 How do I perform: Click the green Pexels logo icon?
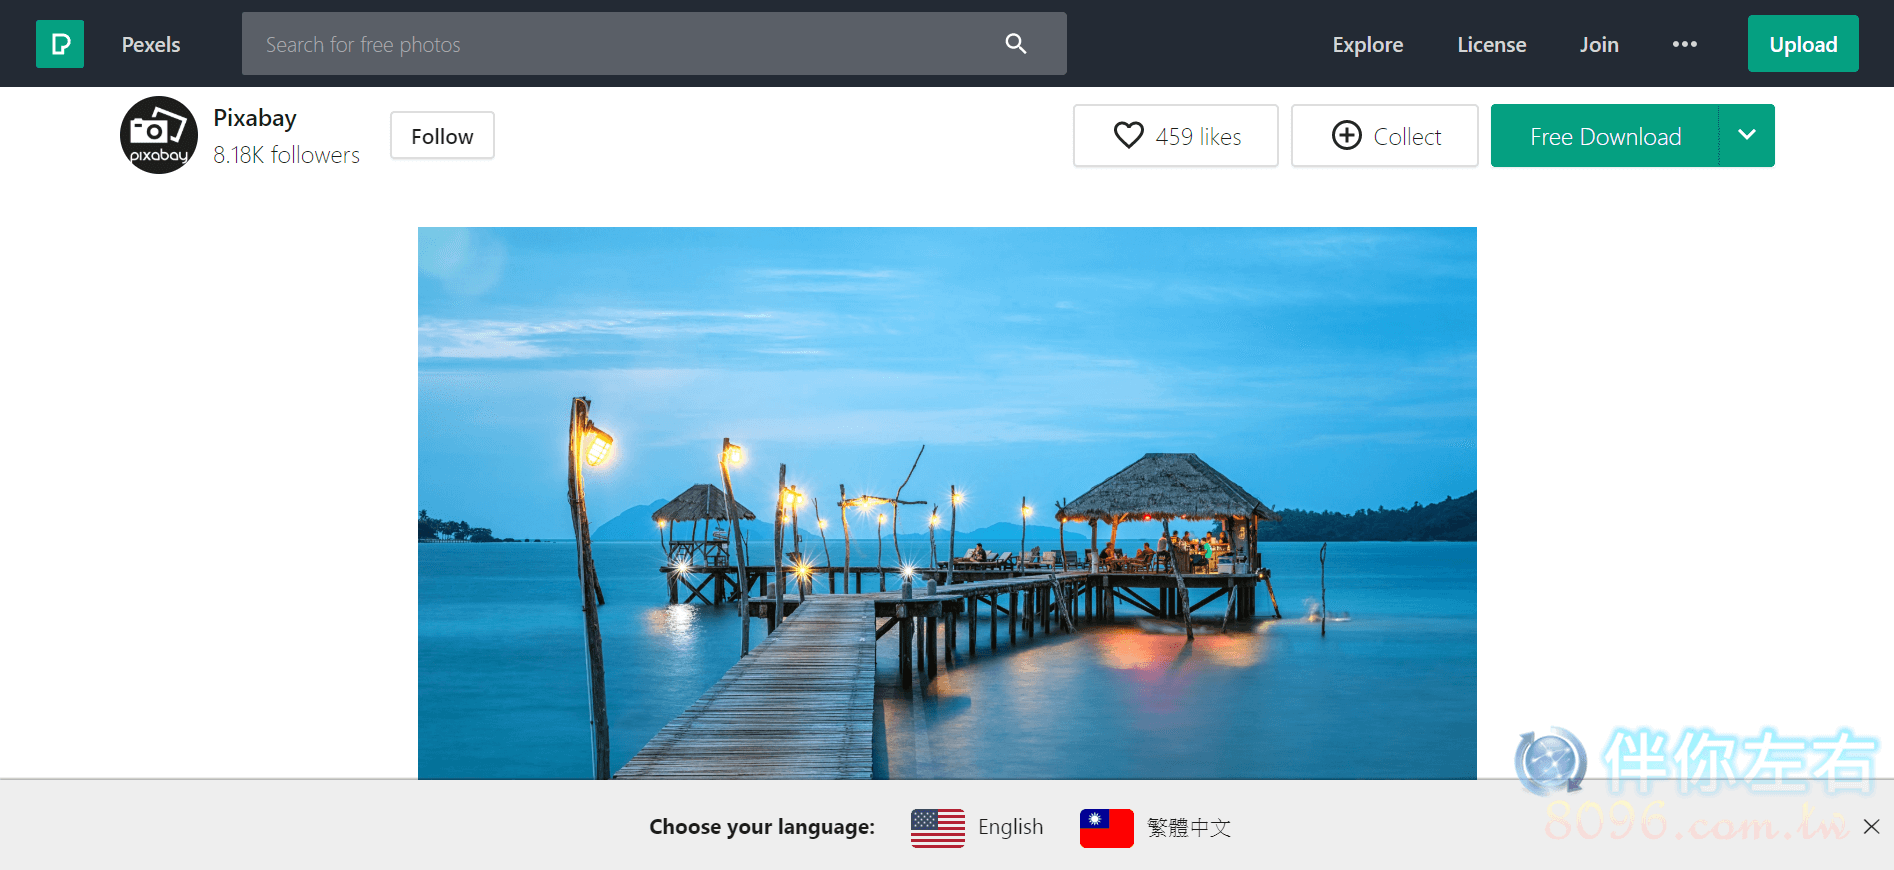60,44
